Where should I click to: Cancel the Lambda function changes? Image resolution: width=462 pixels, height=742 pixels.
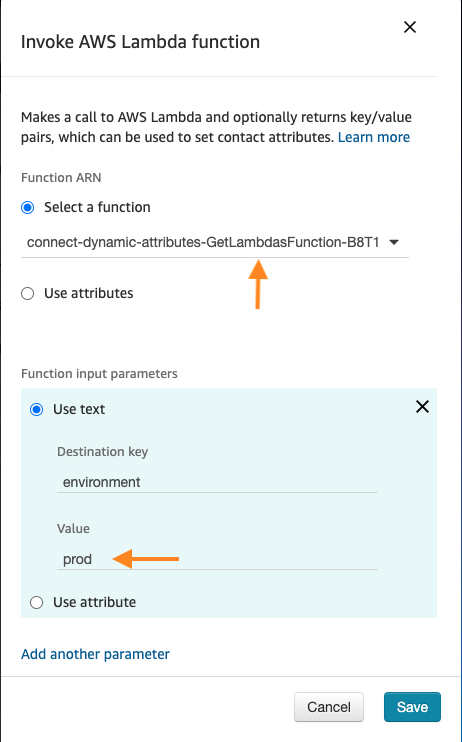point(329,707)
